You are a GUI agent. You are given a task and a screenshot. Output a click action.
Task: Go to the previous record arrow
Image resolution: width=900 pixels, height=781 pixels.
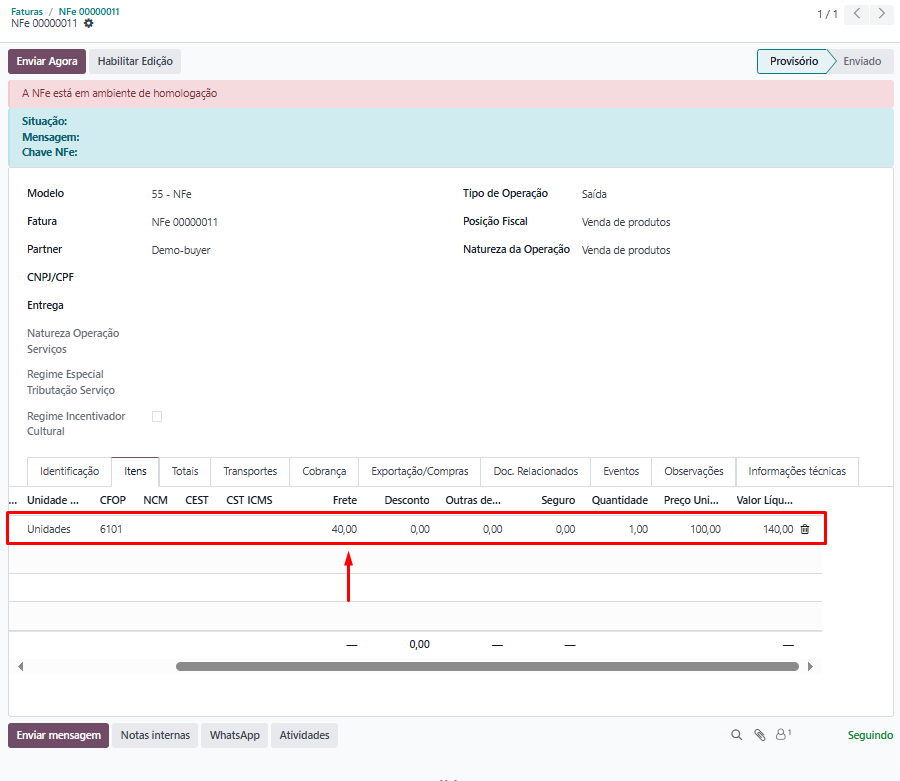click(857, 14)
